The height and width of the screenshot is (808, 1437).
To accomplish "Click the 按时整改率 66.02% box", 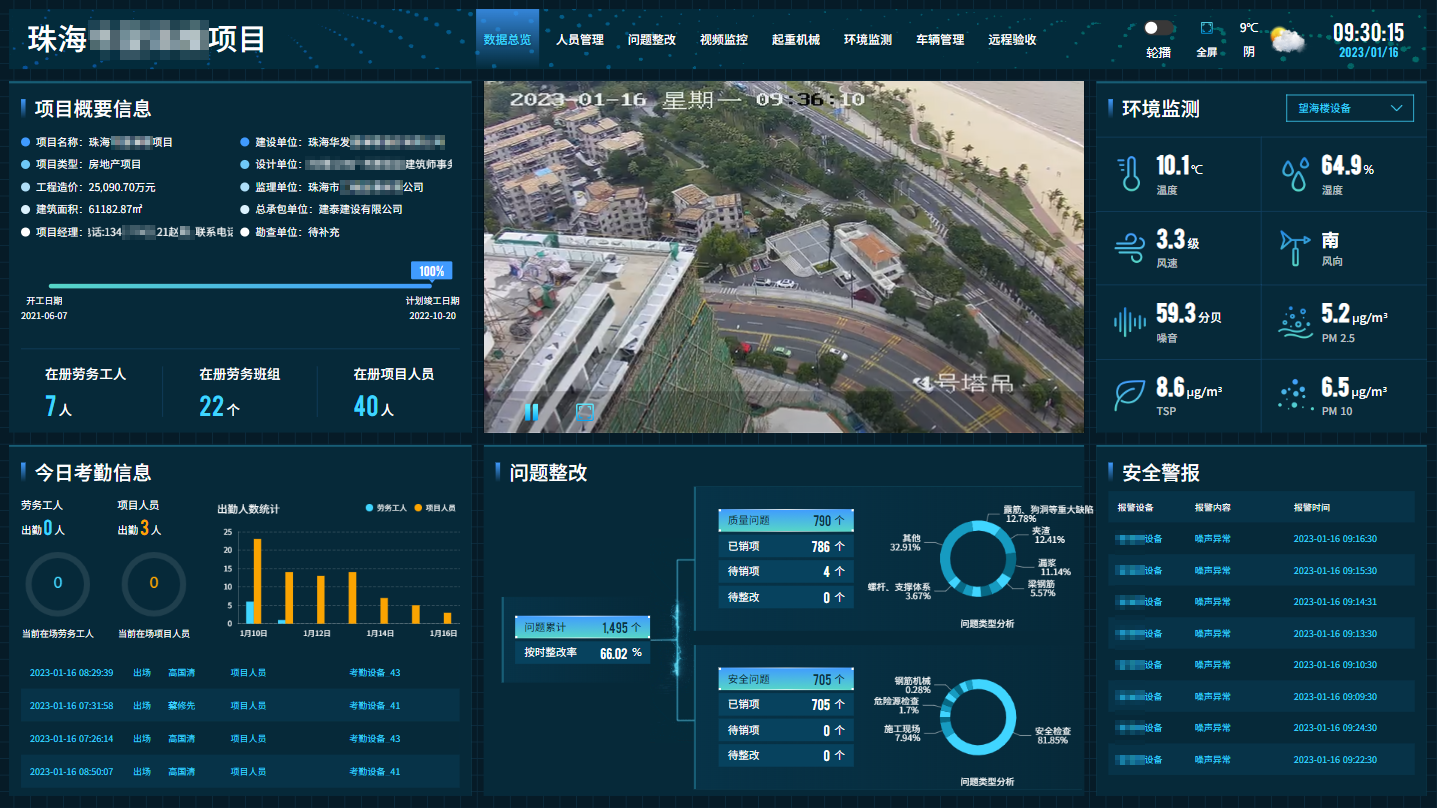I will click(582, 652).
